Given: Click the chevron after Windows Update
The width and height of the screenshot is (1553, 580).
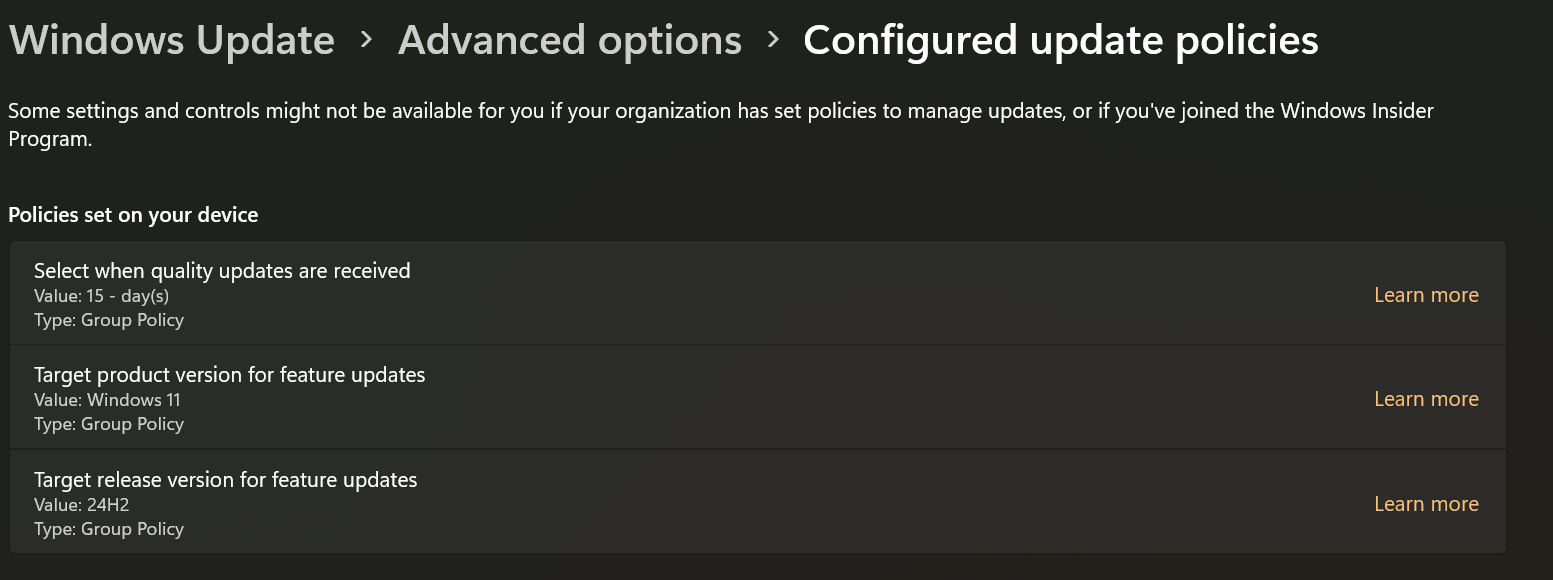Looking at the screenshot, I should [366, 40].
